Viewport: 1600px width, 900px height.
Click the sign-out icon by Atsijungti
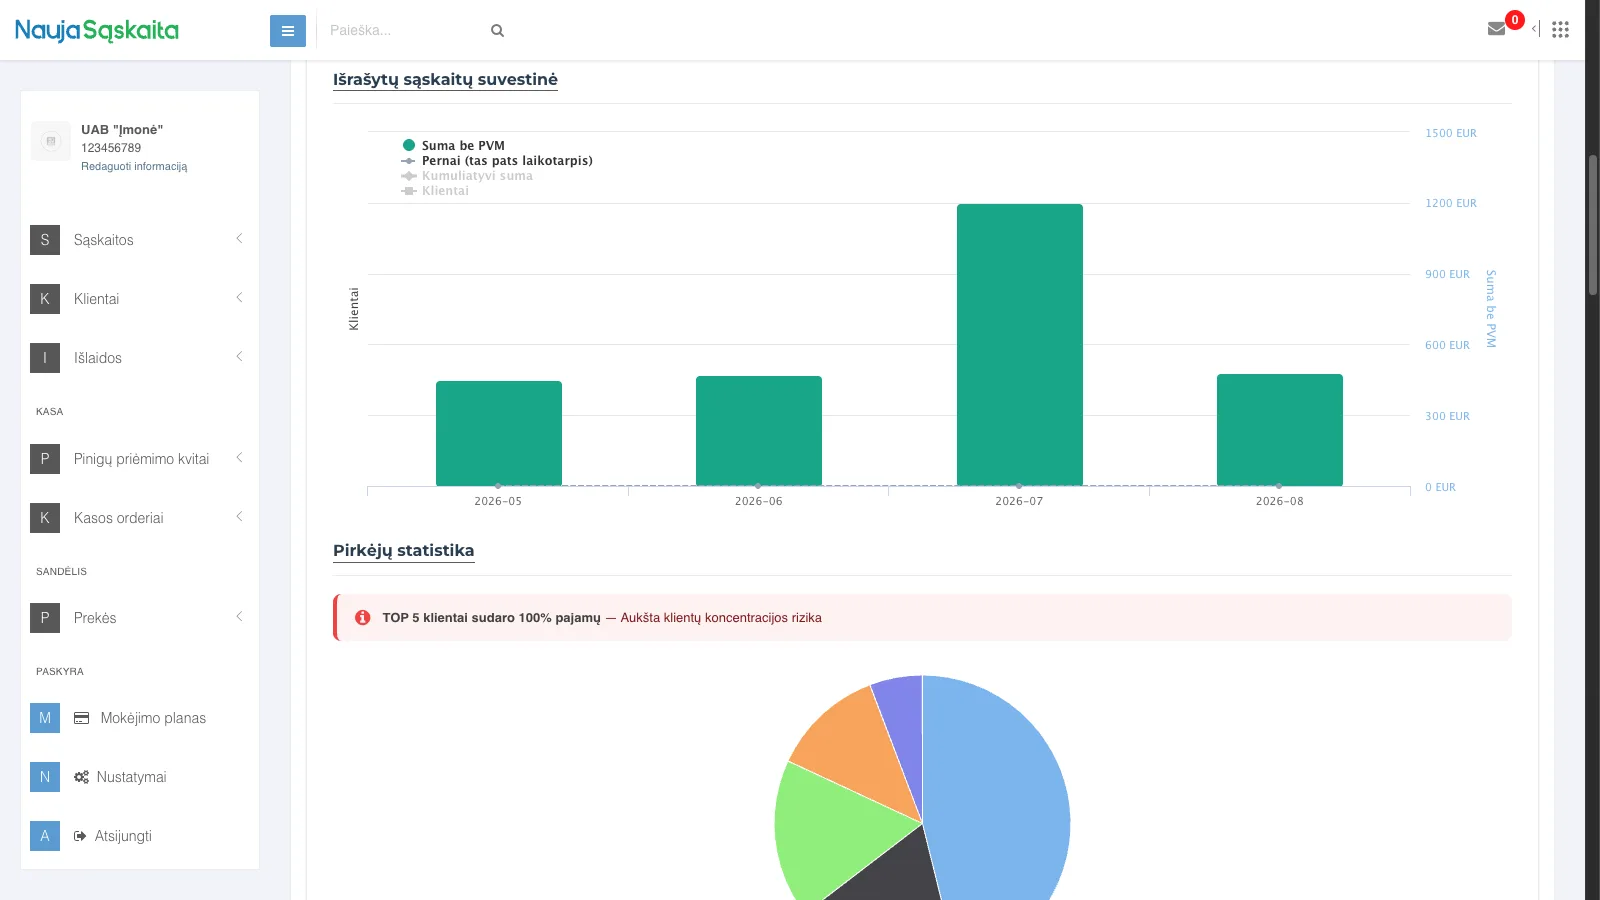[x=80, y=836]
